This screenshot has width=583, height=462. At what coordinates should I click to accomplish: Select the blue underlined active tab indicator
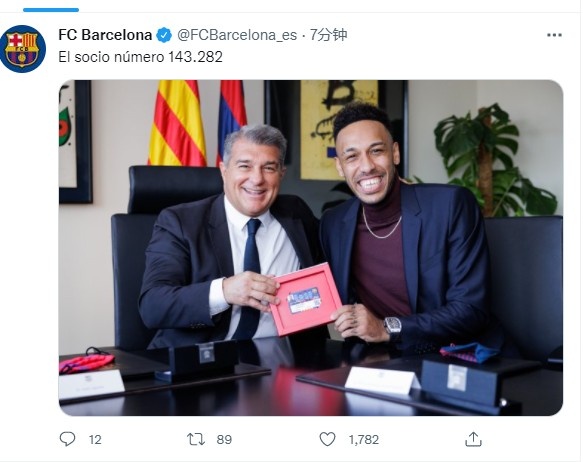click(51, 10)
